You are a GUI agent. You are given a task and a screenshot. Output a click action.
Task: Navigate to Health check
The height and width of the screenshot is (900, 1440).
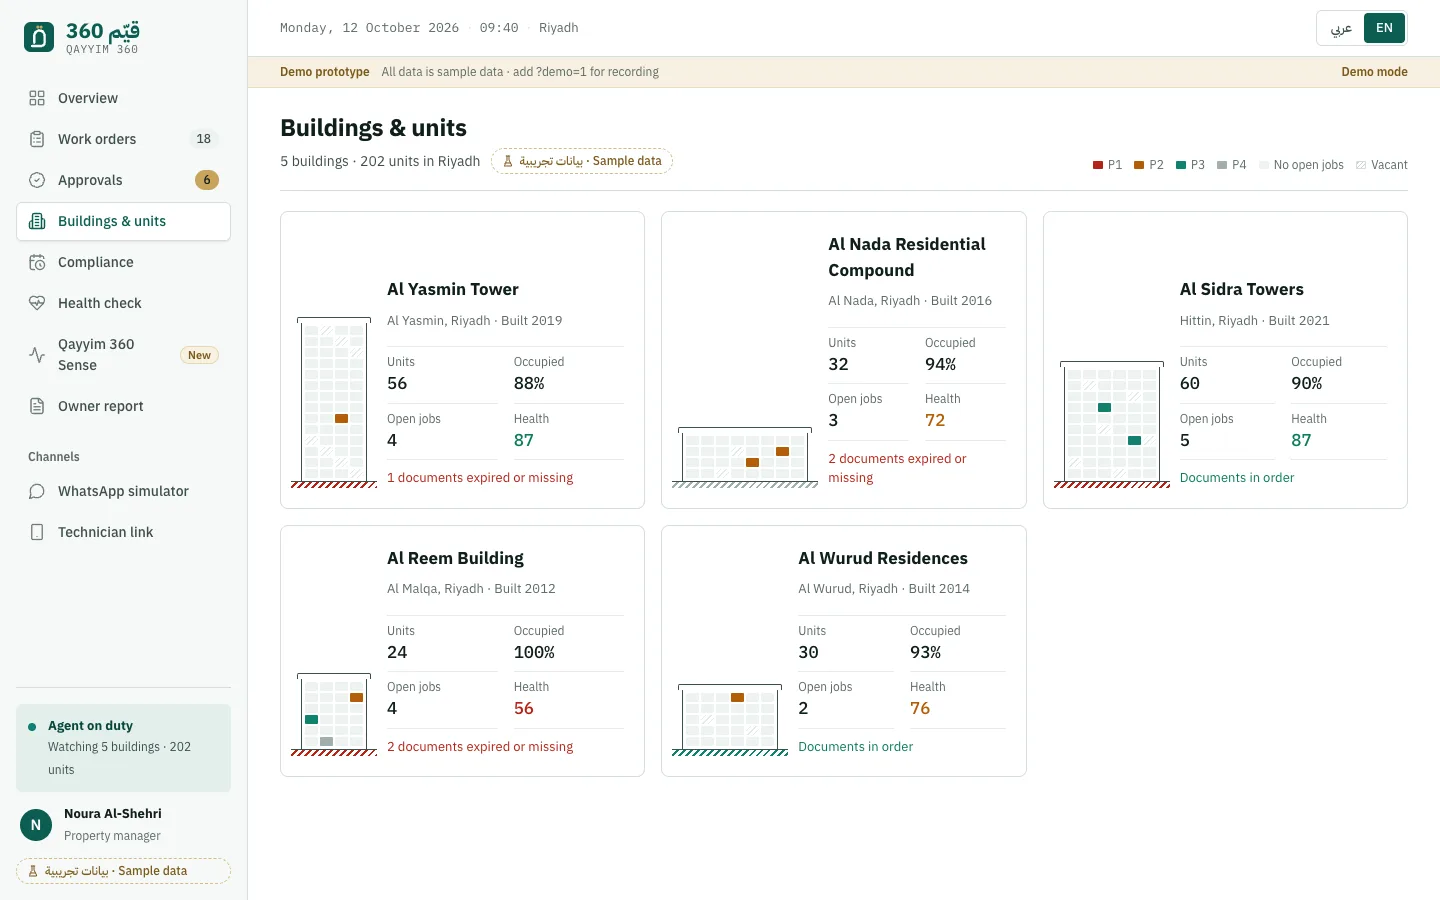click(x=124, y=303)
